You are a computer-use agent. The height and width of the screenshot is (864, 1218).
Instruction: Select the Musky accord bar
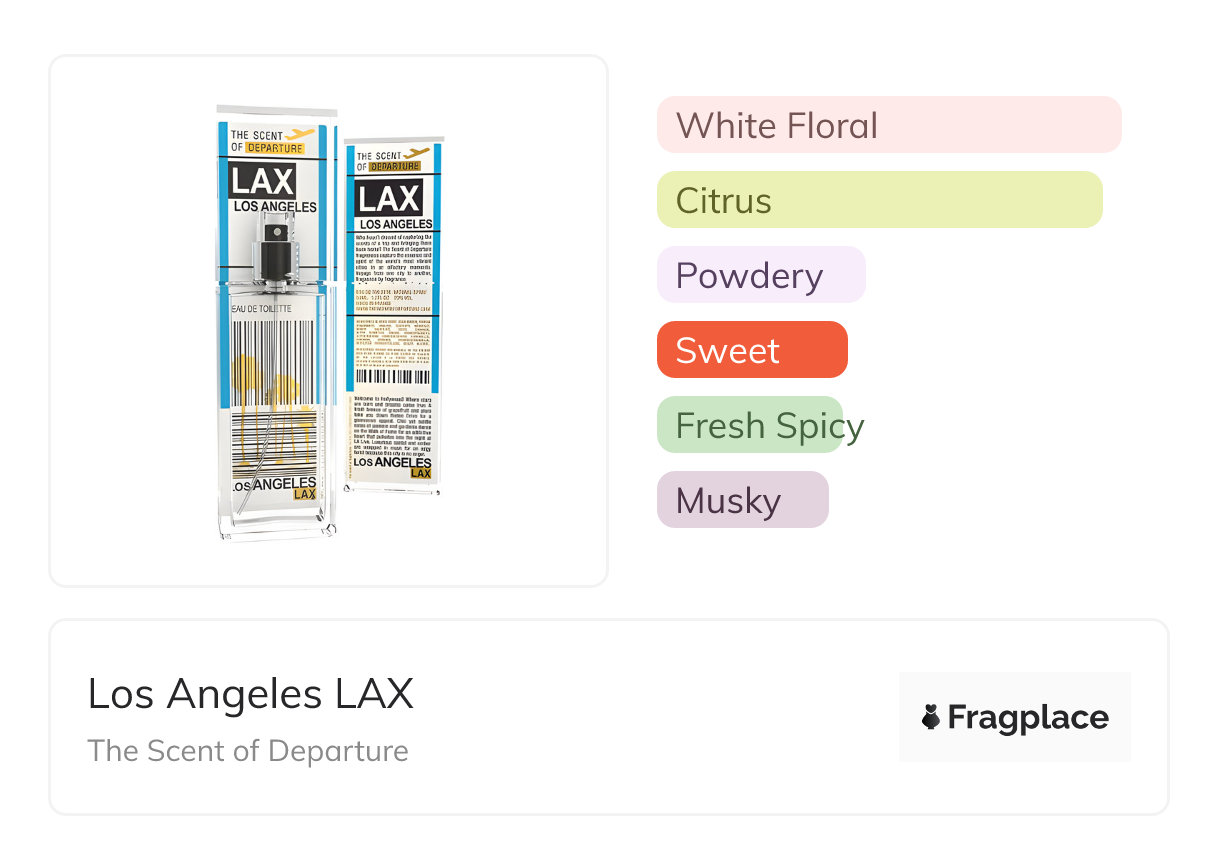pos(743,500)
